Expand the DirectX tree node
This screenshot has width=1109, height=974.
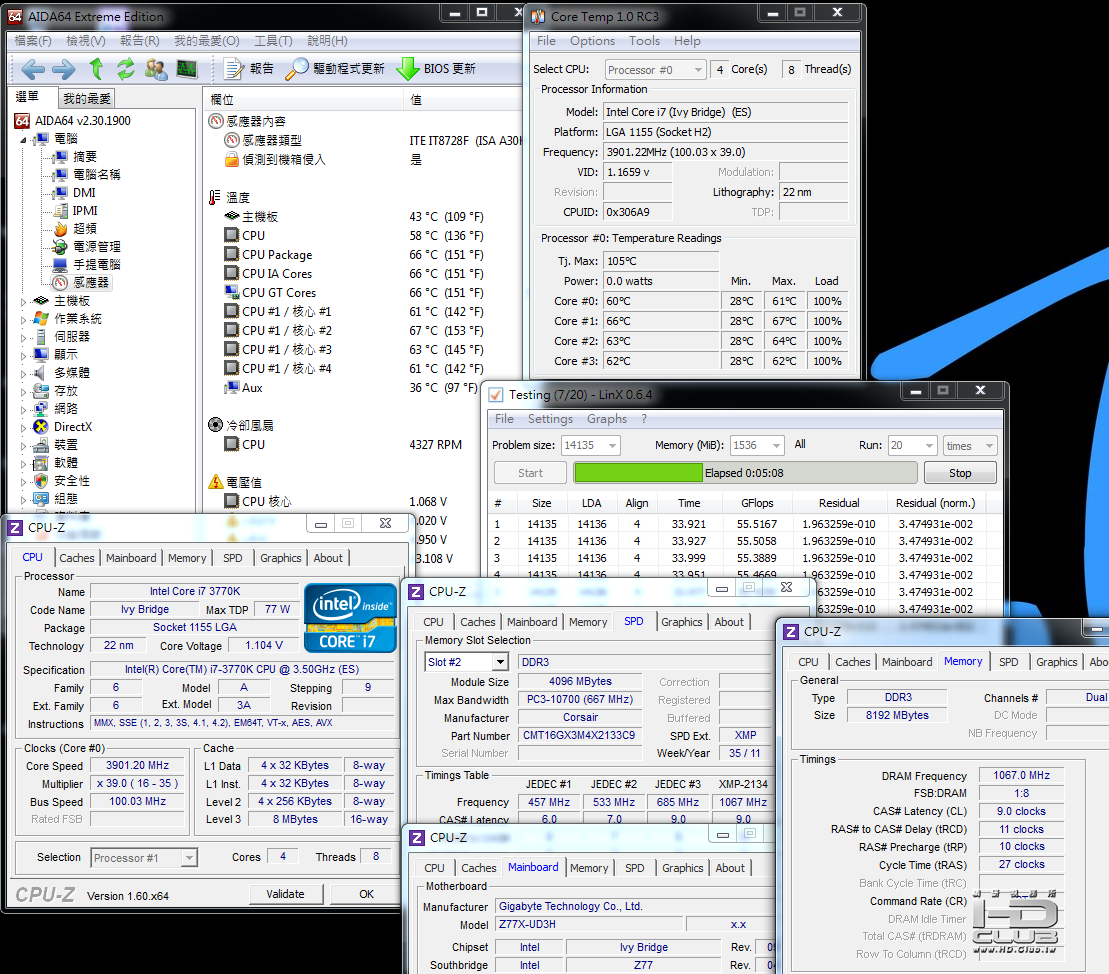pyautogui.click(x=25, y=427)
